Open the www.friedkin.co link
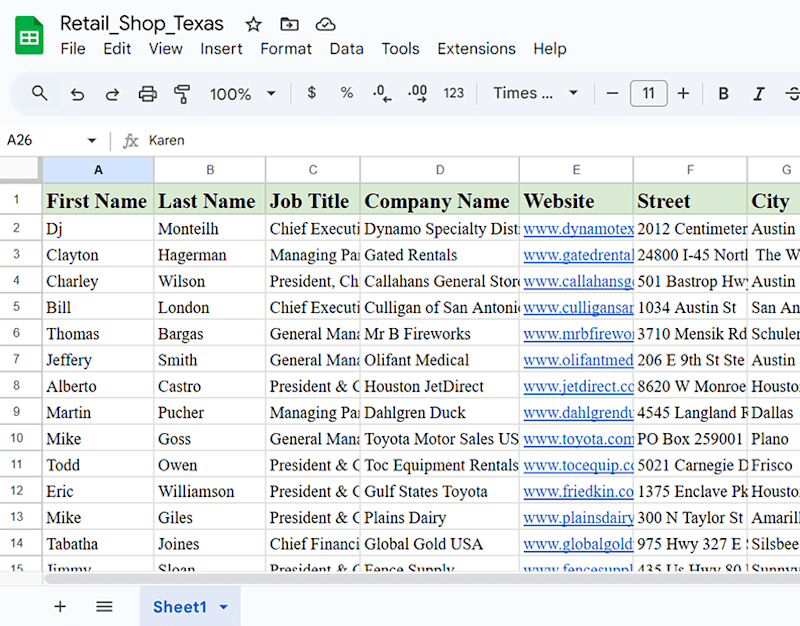The width and height of the screenshot is (800, 626). [578, 491]
